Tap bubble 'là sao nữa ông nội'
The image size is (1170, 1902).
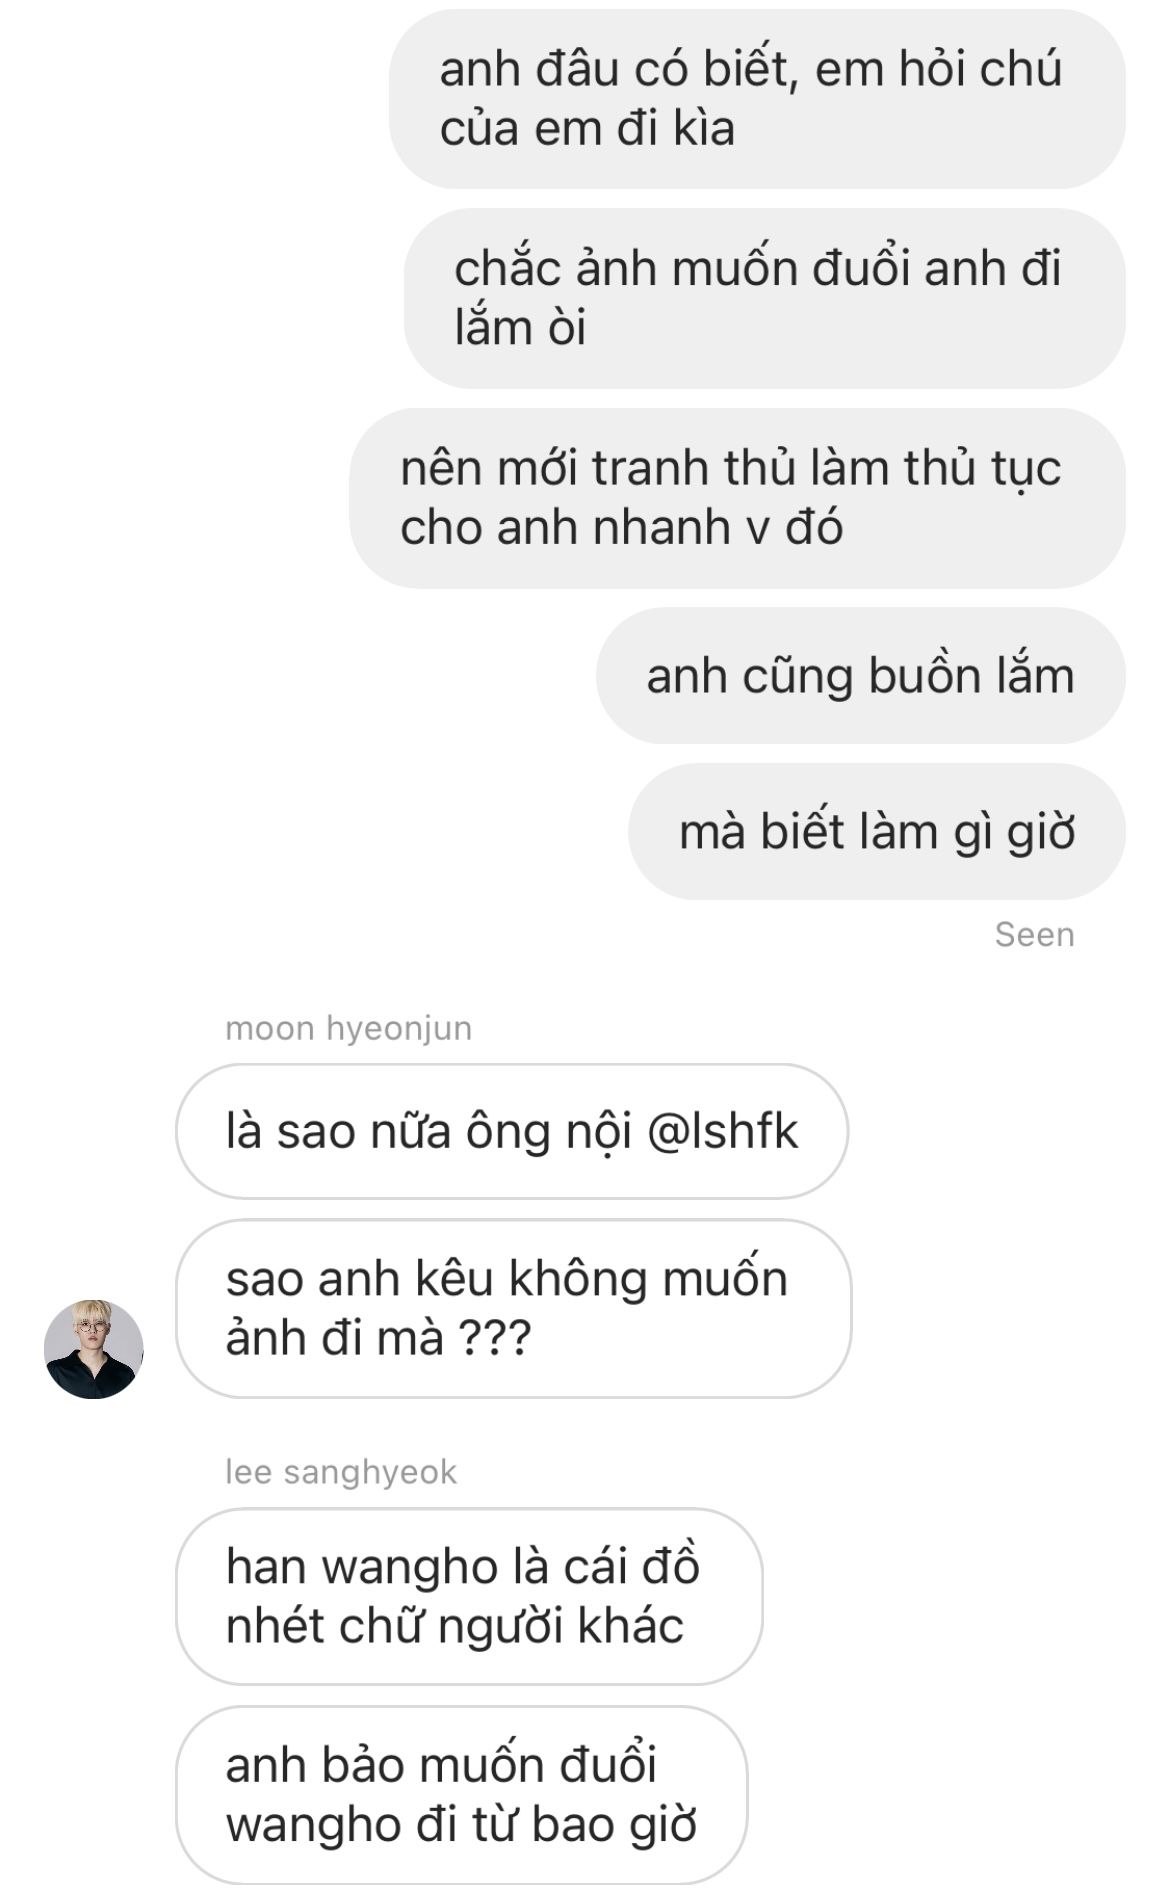click(512, 1131)
